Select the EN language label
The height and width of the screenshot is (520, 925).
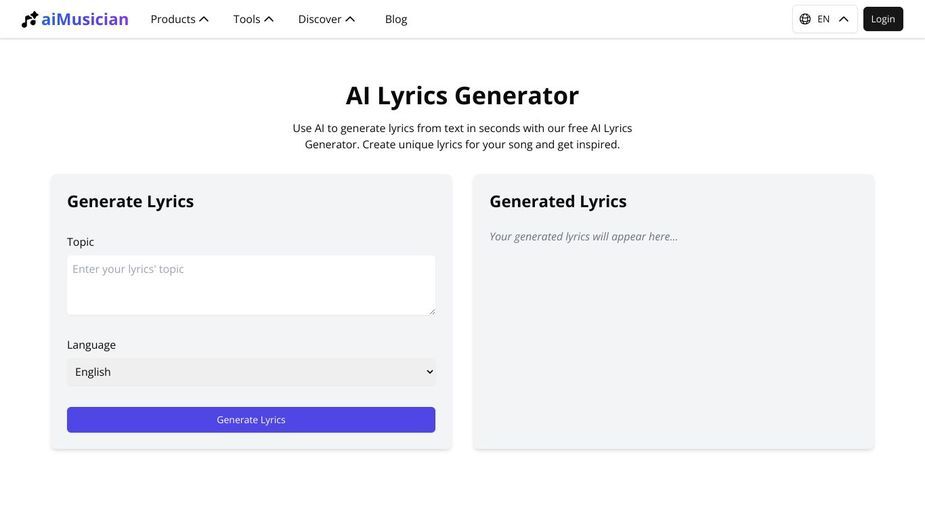click(824, 19)
